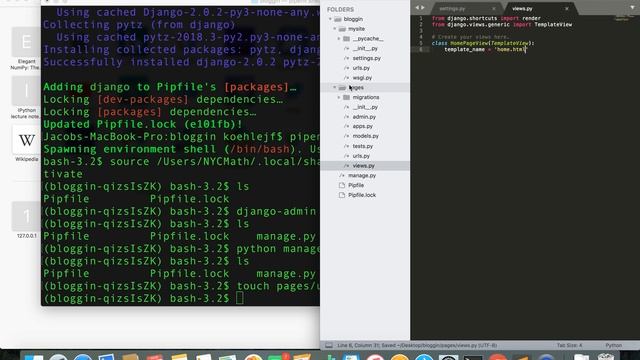Image resolution: width=640 pixels, height=360 pixels.
Task: Close the settings.py tab
Action: pos(494,9)
